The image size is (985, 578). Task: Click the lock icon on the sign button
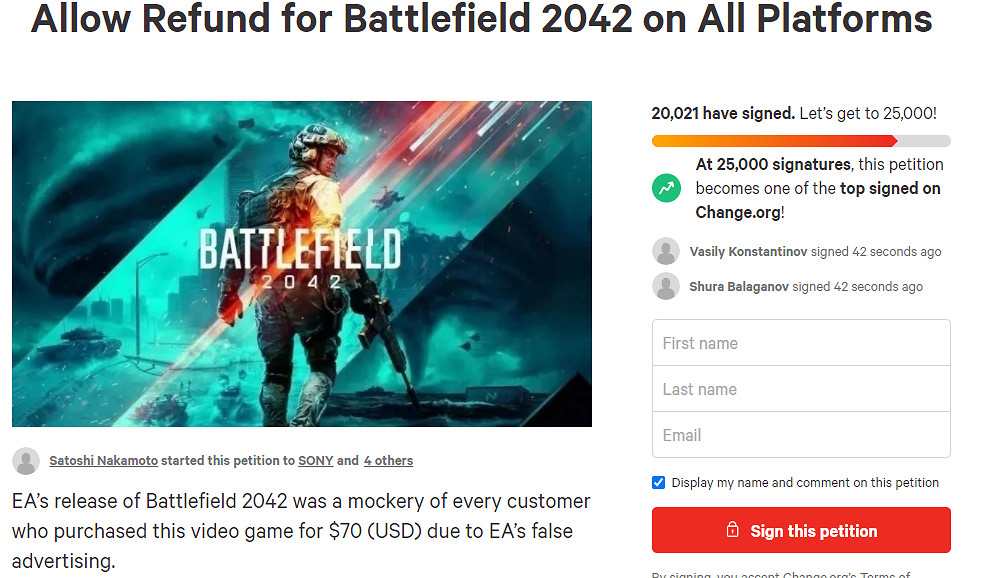733,531
